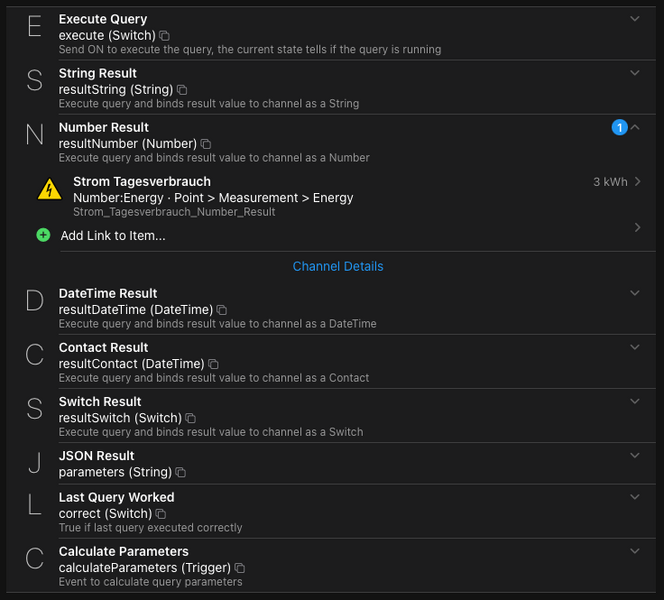Expand the String Result channel
Viewport: 664px width, 600px height.
pos(635,73)
